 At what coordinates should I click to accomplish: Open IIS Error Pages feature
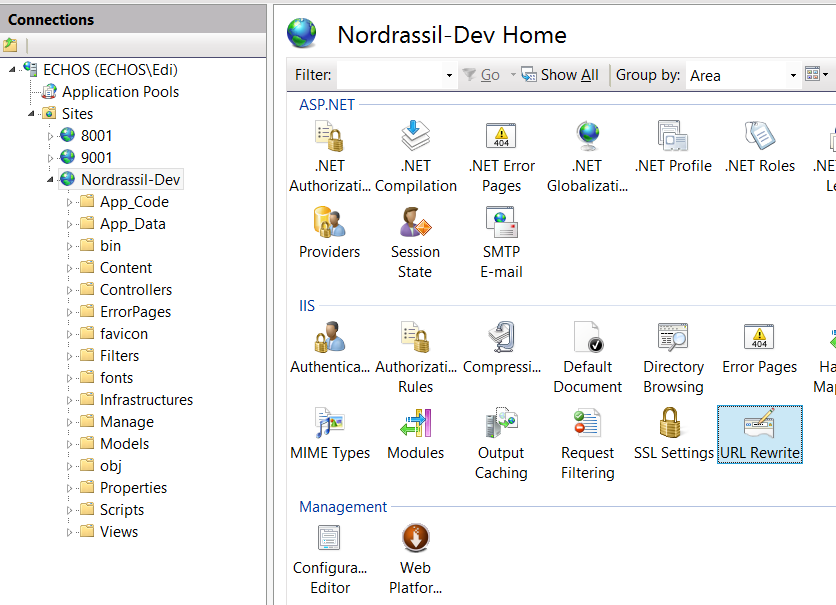[x=759, y=349]
